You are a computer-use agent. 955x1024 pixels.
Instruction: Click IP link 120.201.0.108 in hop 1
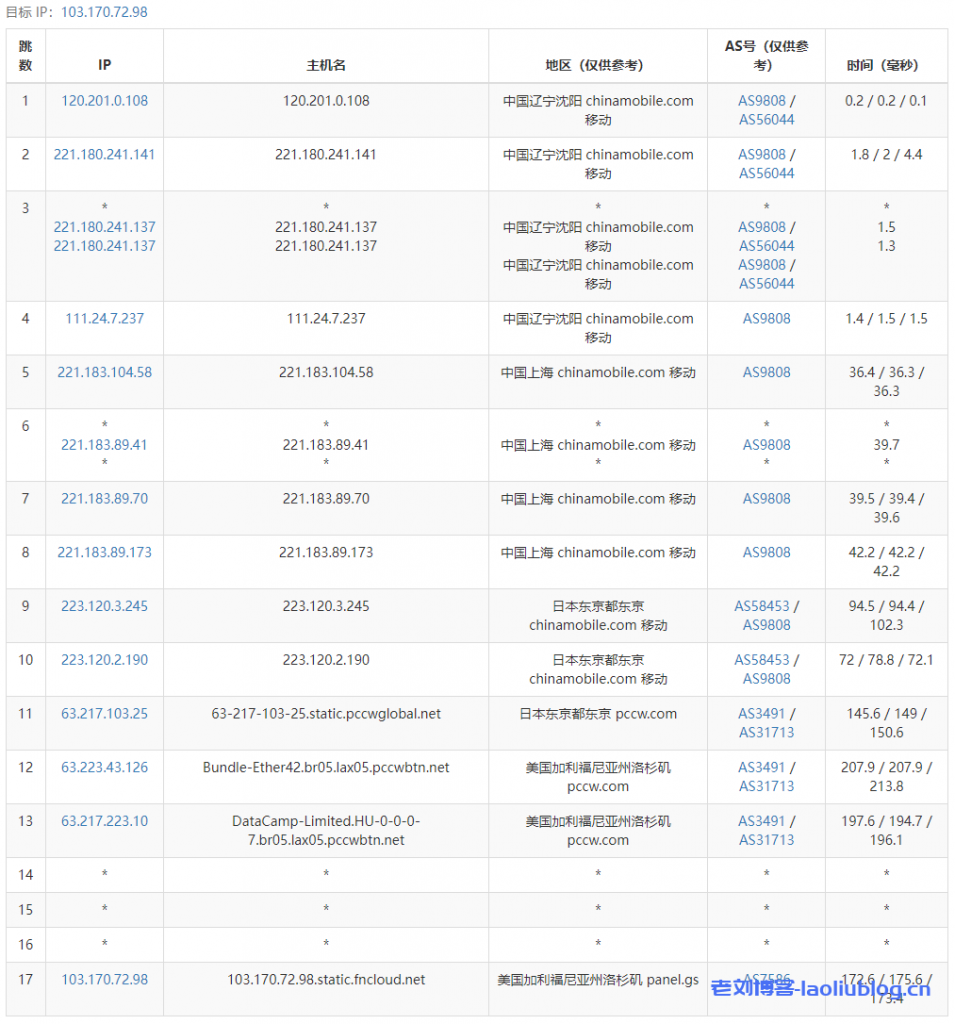[x=103, y=100]
